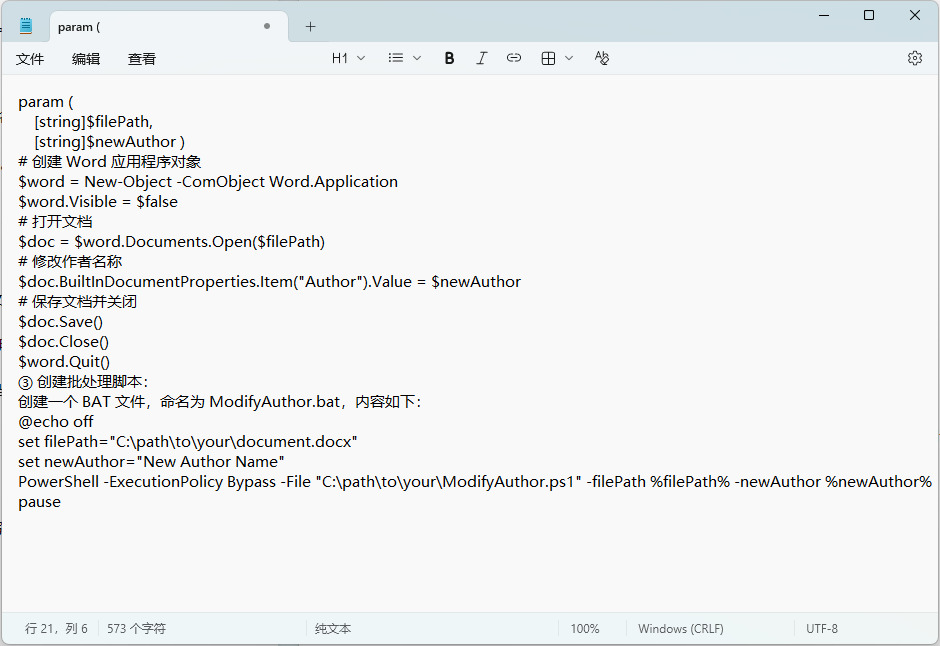Insert a table using table icon

(548, 58)
